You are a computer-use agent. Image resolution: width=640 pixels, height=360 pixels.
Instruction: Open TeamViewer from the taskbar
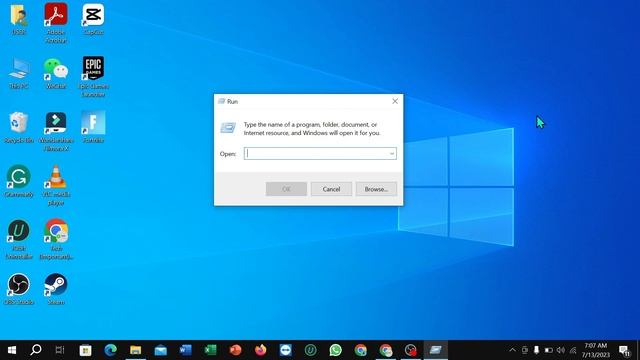point(286,350)
